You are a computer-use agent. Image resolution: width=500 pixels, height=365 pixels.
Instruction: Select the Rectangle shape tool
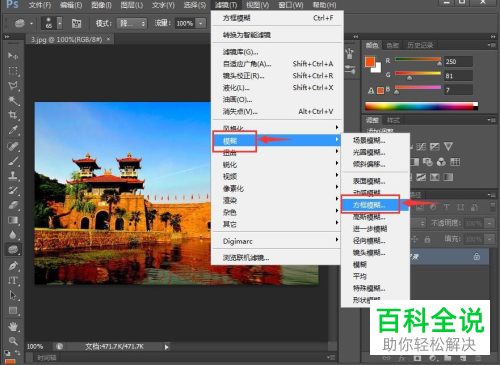(x=13, y=310)
